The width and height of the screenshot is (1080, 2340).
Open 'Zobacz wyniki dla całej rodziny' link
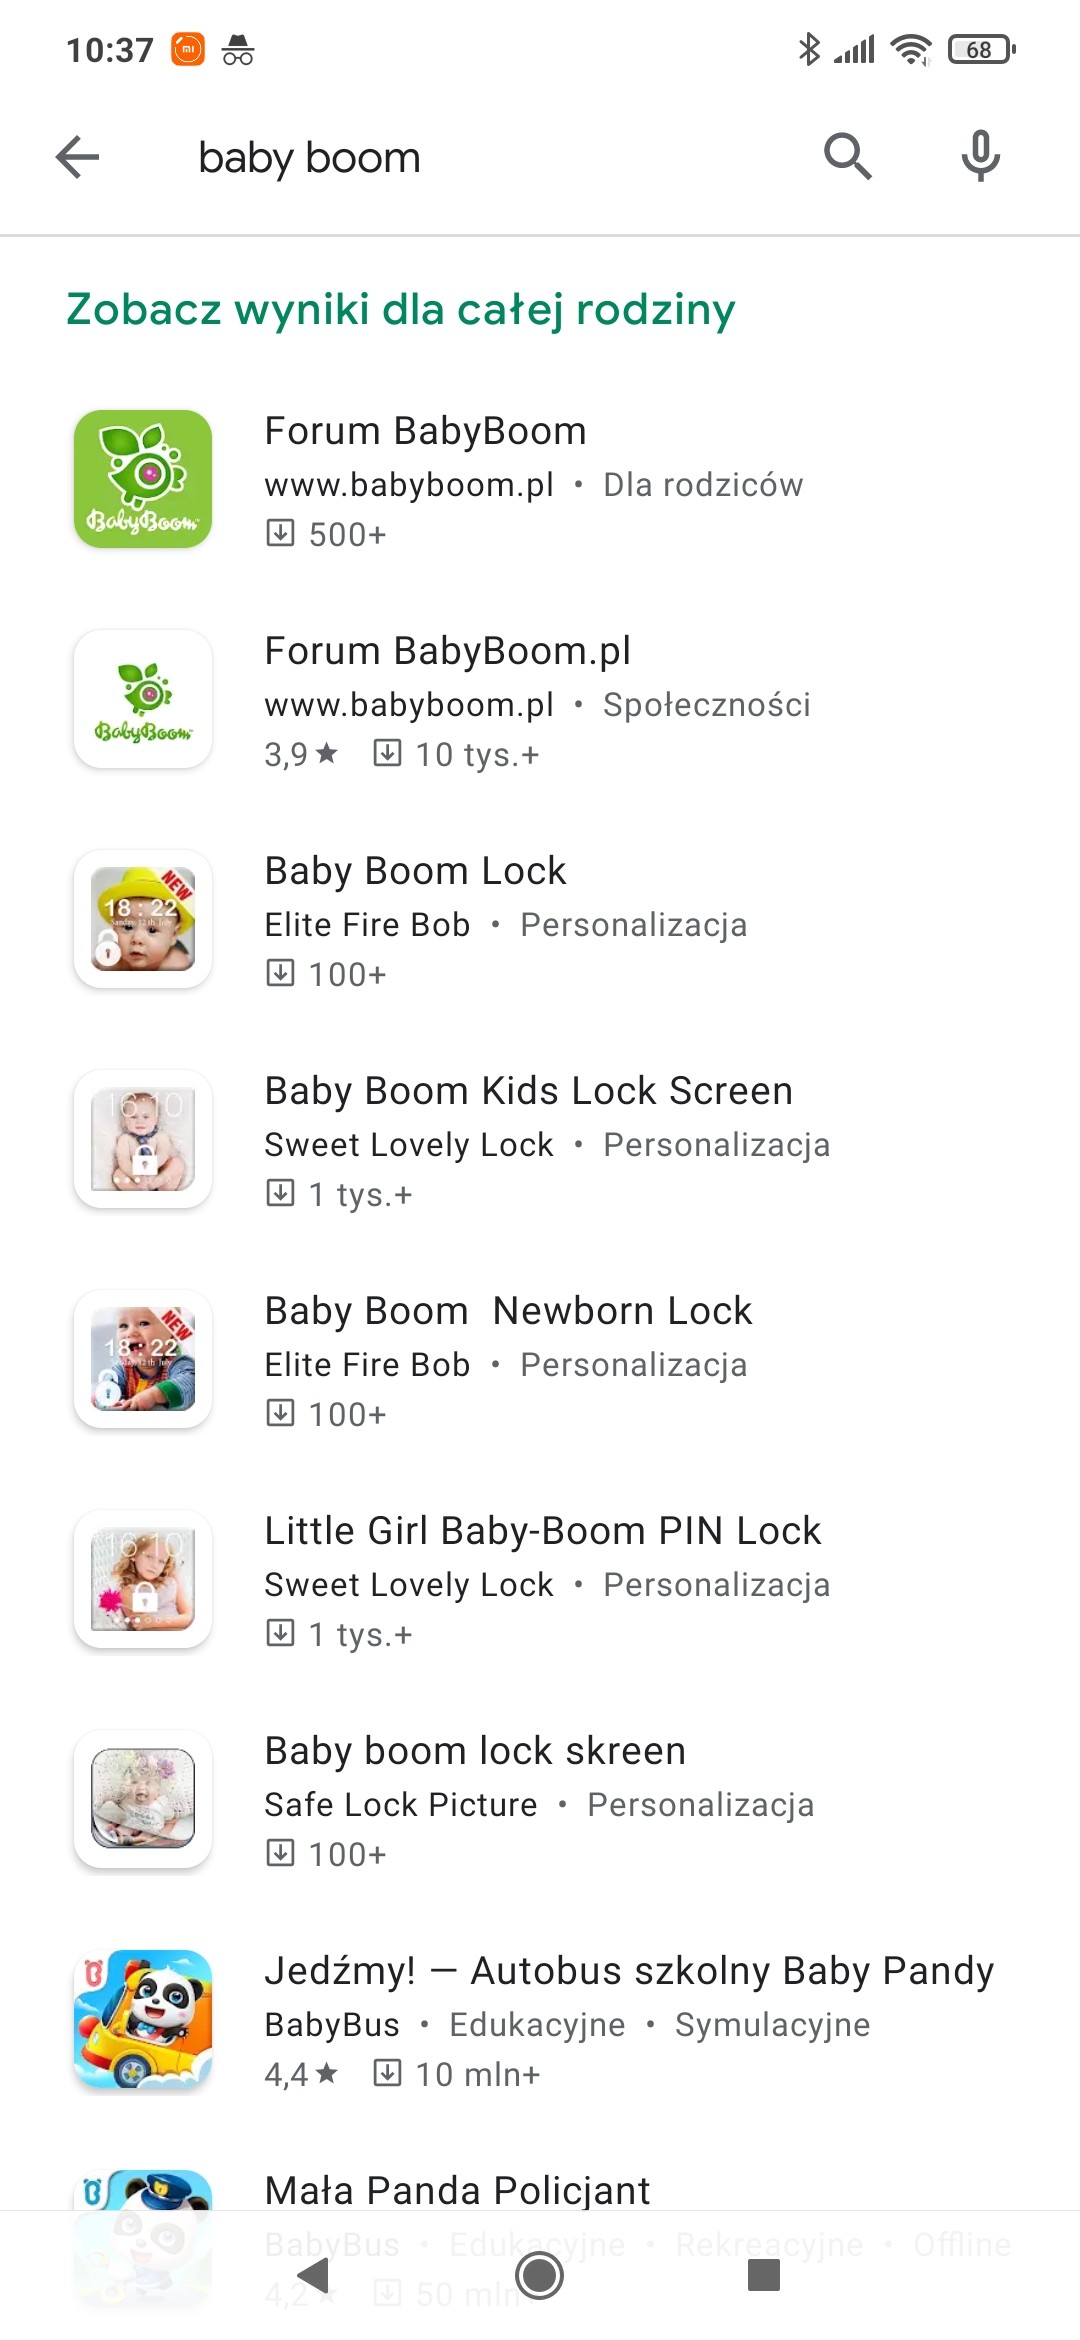coord(400,309)
